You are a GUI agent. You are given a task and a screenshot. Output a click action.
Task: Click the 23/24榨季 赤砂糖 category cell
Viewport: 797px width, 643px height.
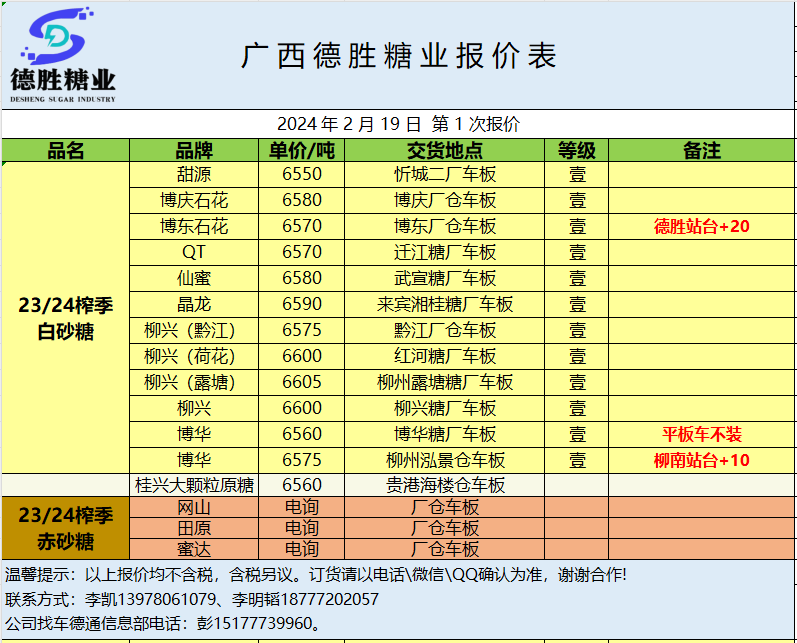pos(66,528)
